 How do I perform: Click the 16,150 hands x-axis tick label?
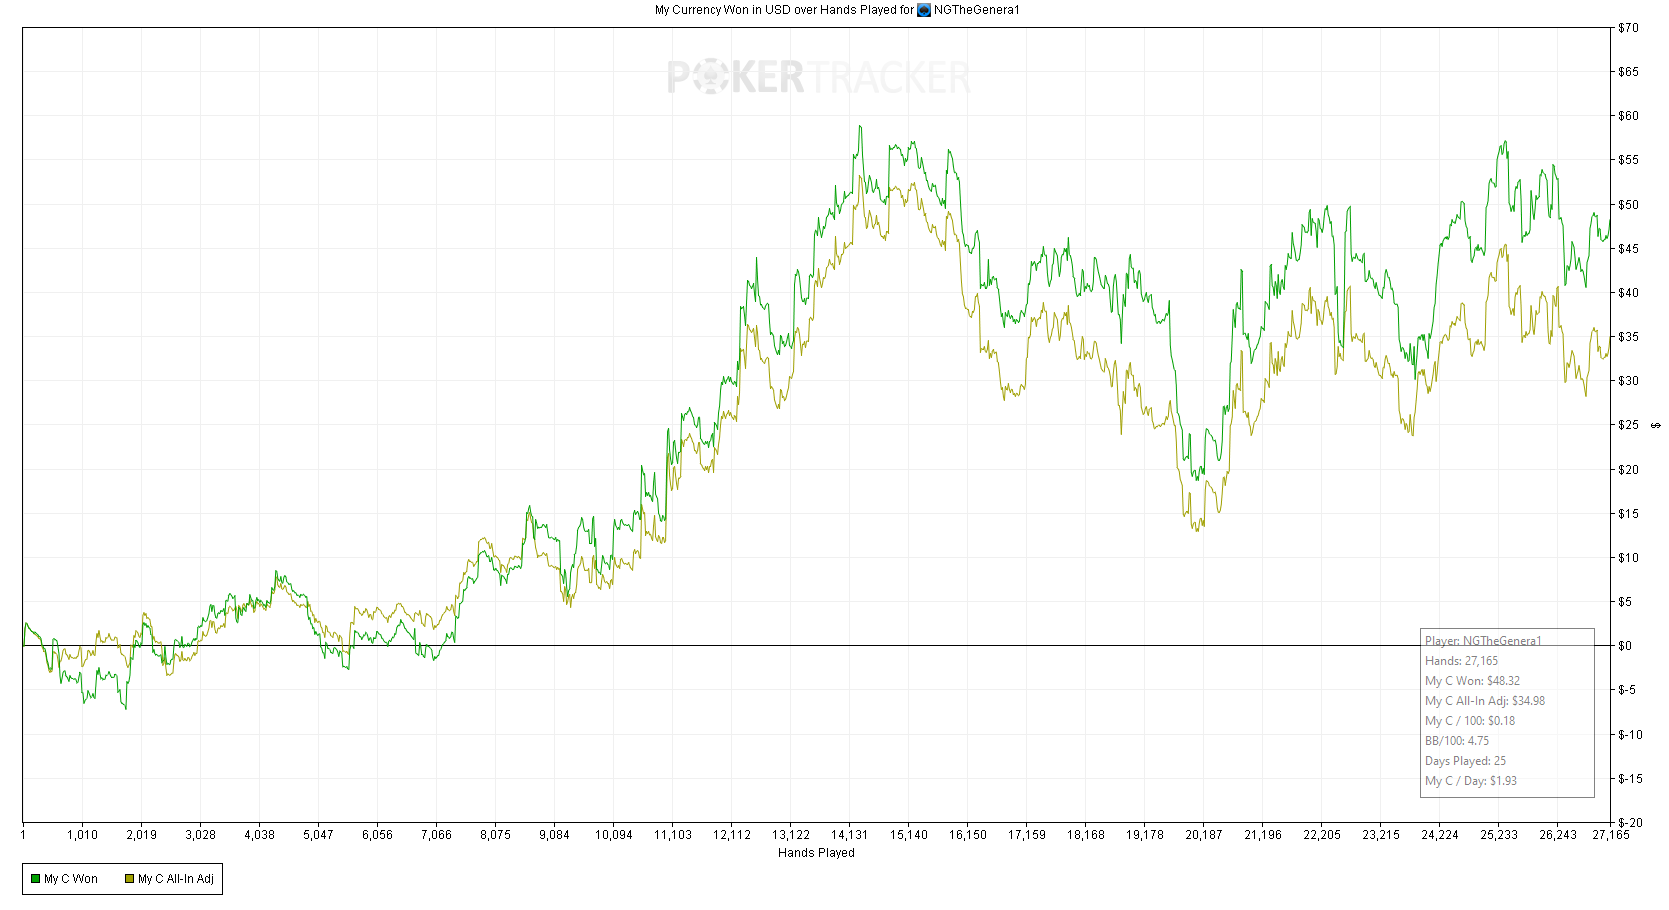968,835
